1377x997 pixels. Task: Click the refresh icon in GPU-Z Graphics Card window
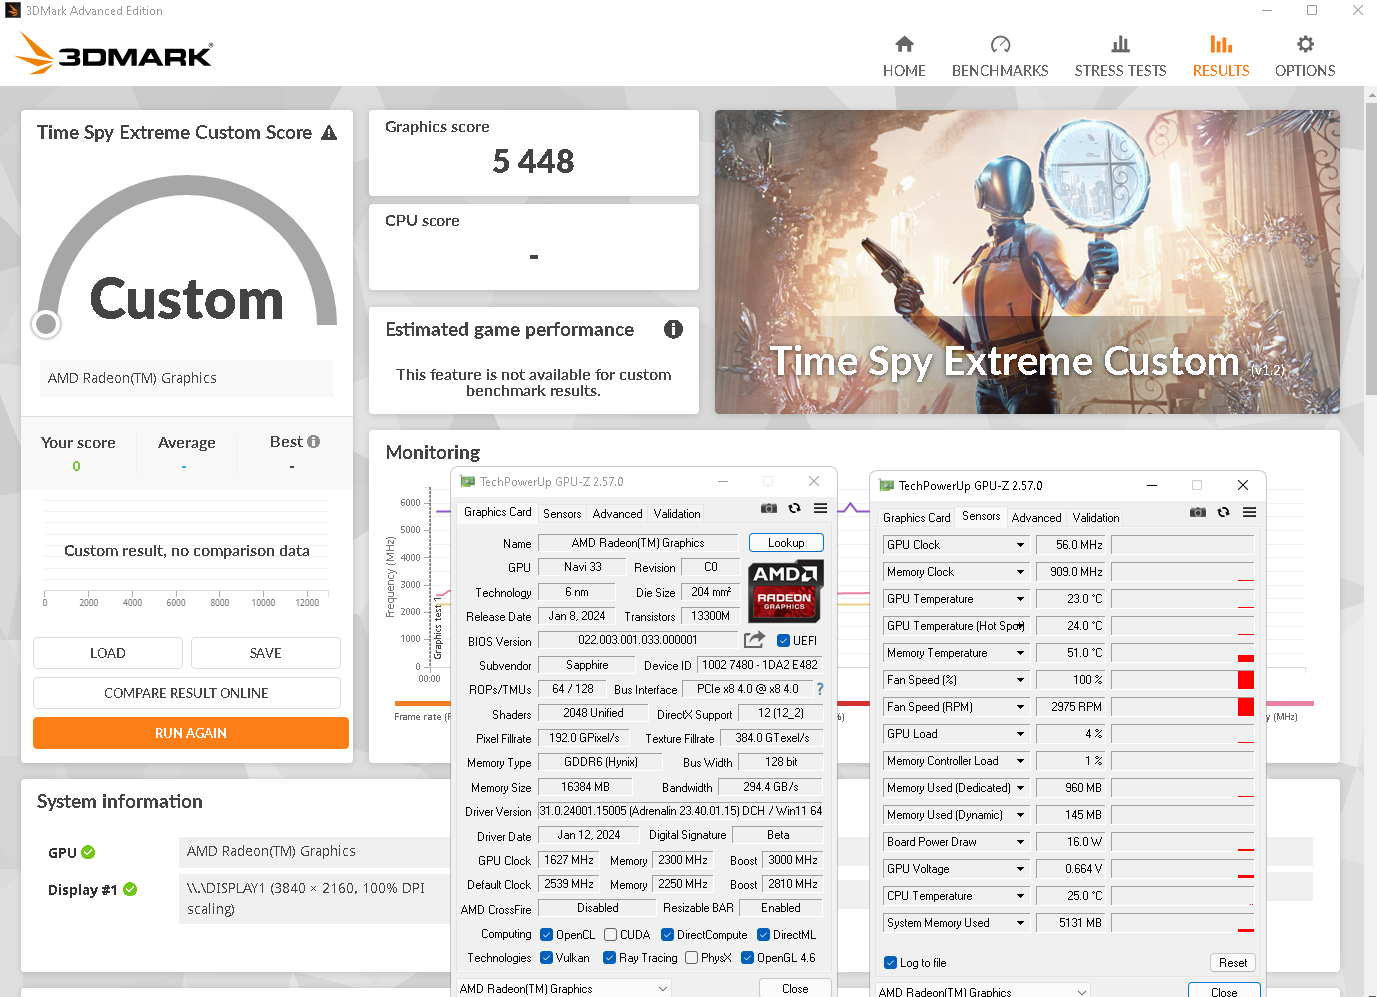(x=794, y=508)
